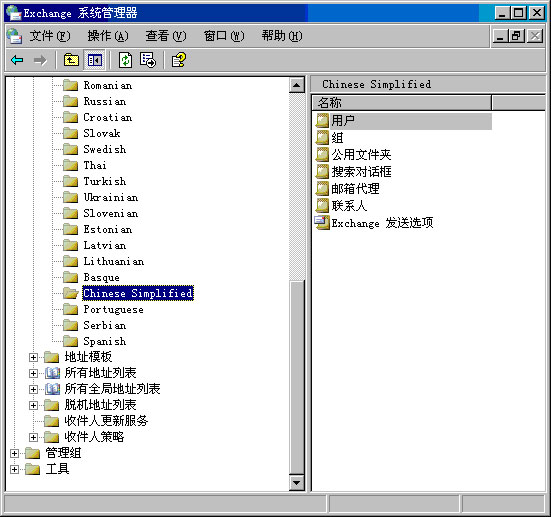Click the Export List toolbar icon
Viewport: 551px width, 517px height.
coord(148,60)
